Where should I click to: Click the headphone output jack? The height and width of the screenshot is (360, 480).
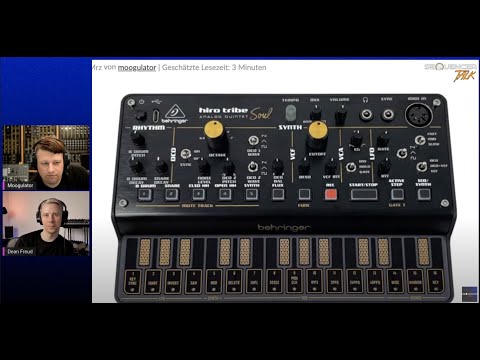coord(366,115)
